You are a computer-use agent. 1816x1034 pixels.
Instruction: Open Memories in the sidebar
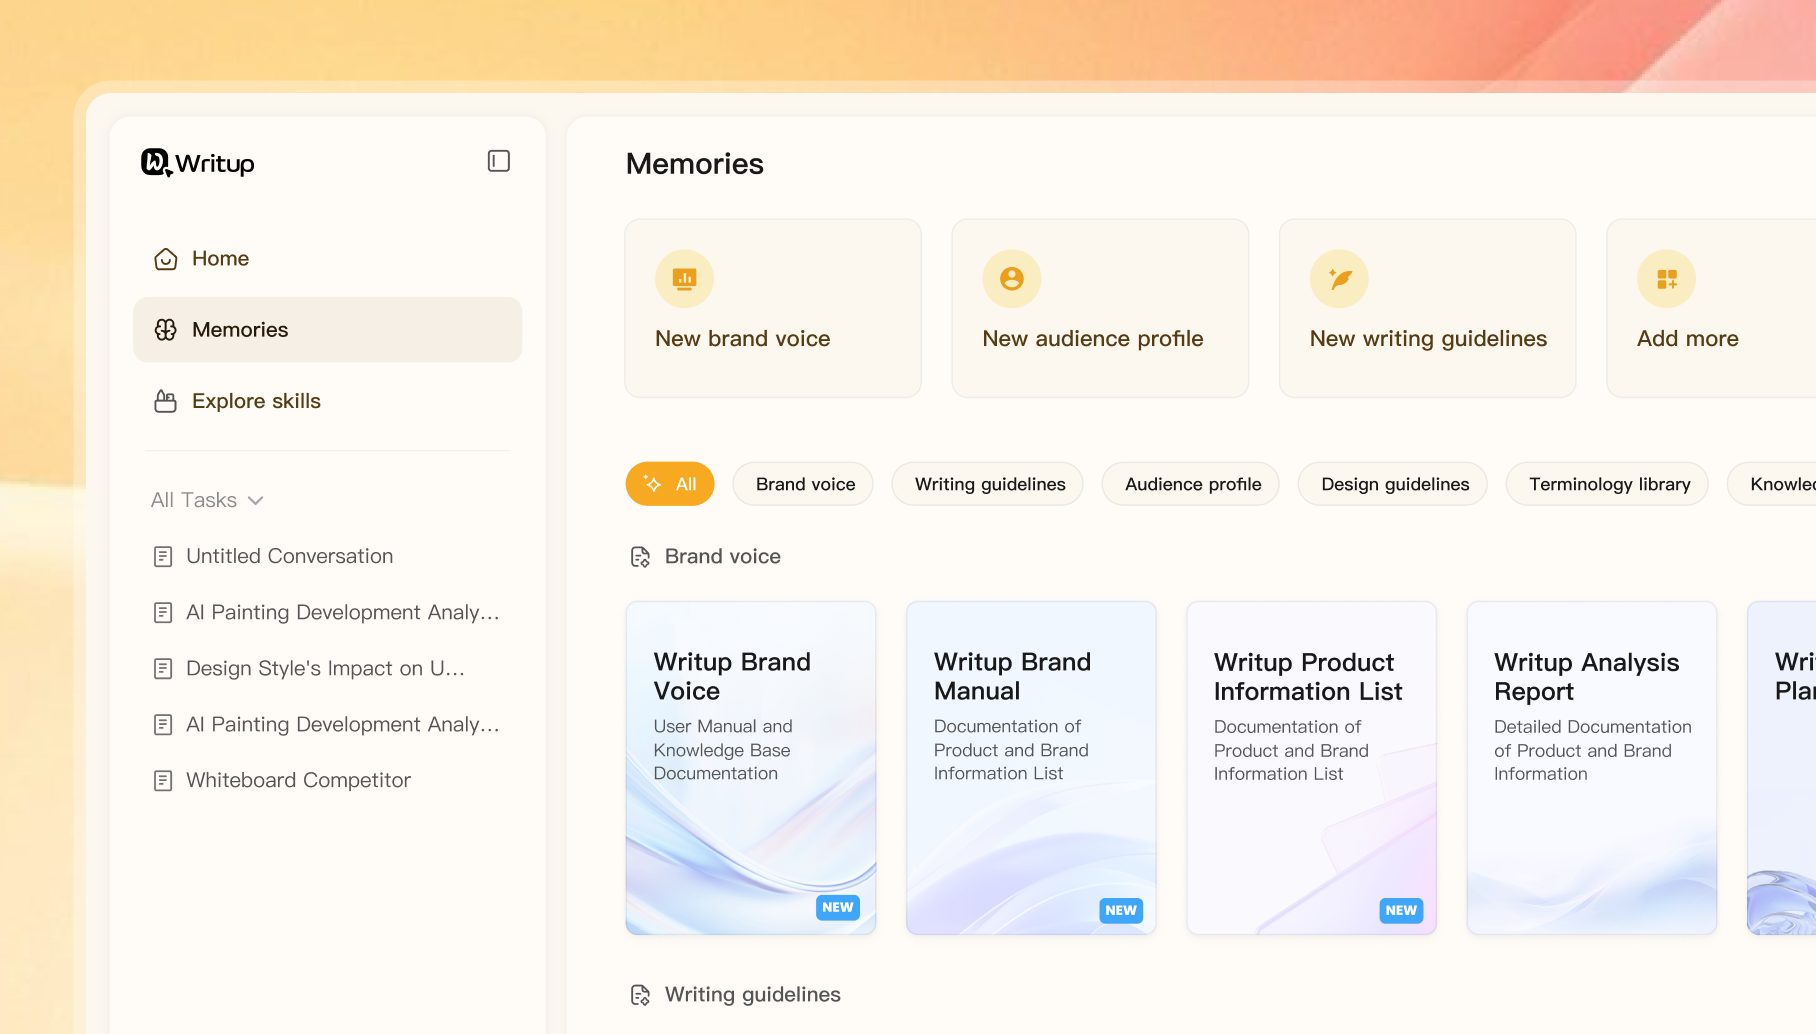click(328, 330)
